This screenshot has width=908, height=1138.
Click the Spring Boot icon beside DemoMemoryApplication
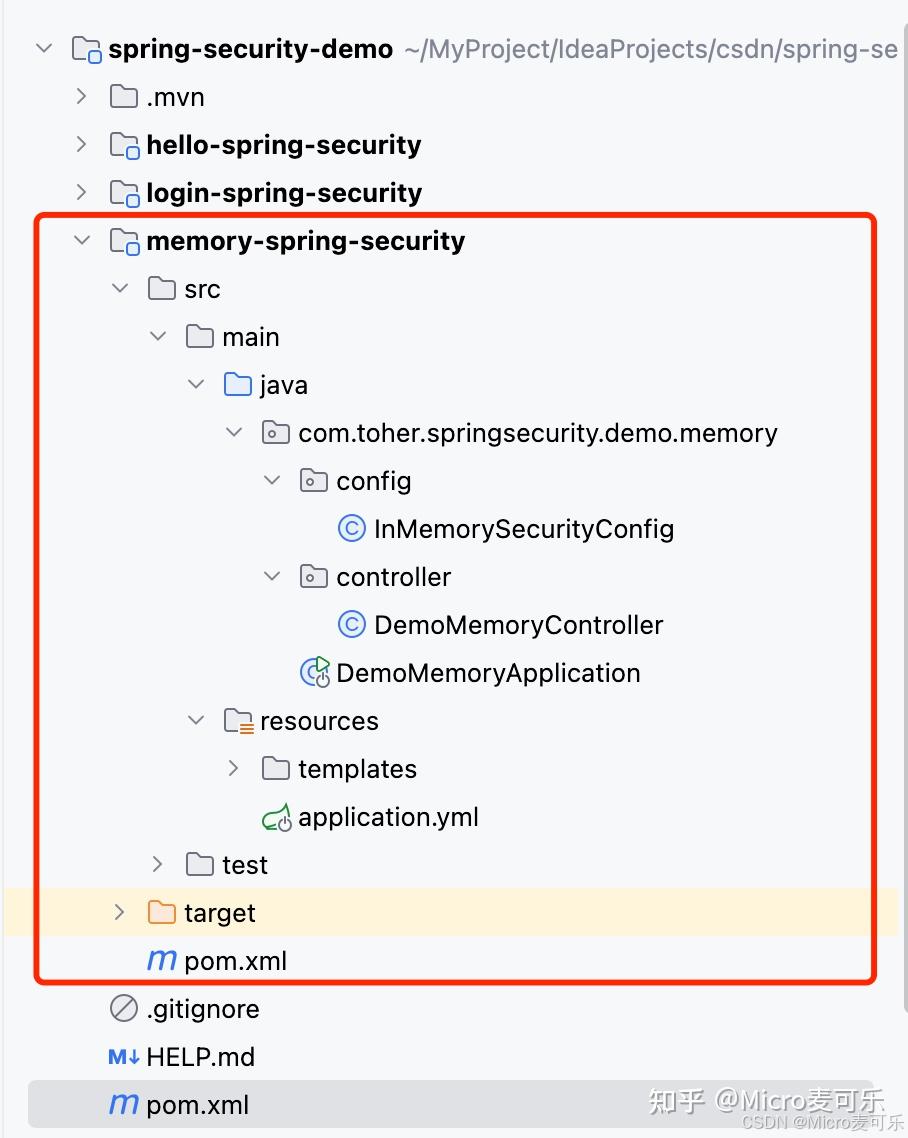[x=314, y=672]
